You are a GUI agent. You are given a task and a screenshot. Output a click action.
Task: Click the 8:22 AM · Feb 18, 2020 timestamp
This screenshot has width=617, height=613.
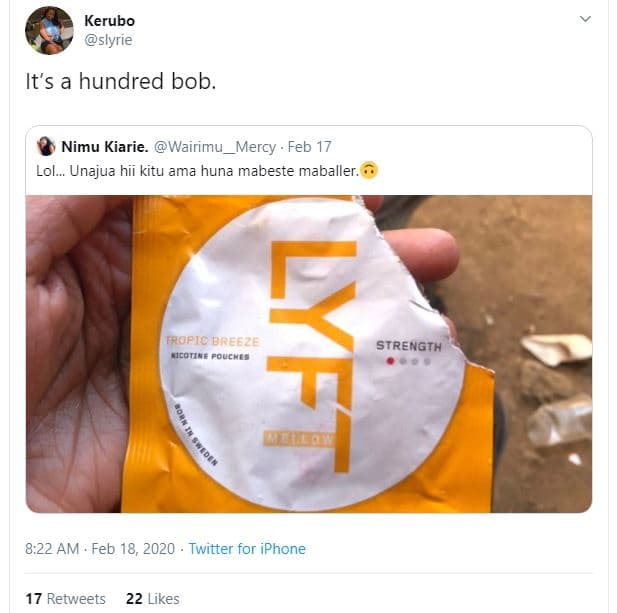click(x=101, y=549)
